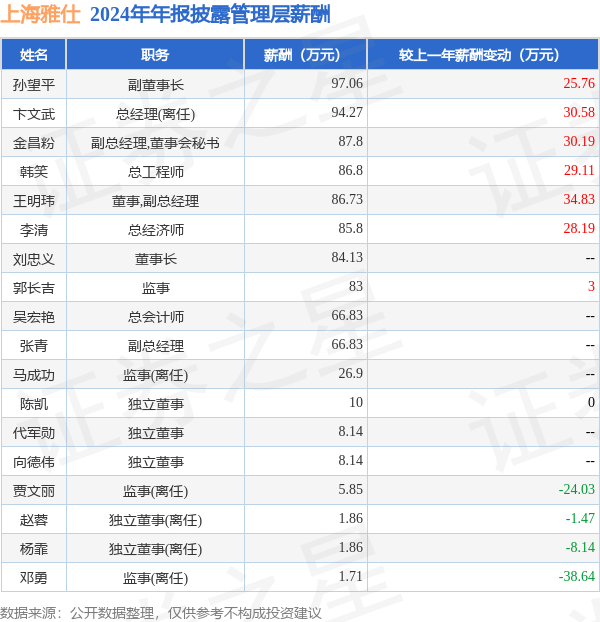Click the name 金昌粉
The image size is (600, 622).
[x=34, y=143]
